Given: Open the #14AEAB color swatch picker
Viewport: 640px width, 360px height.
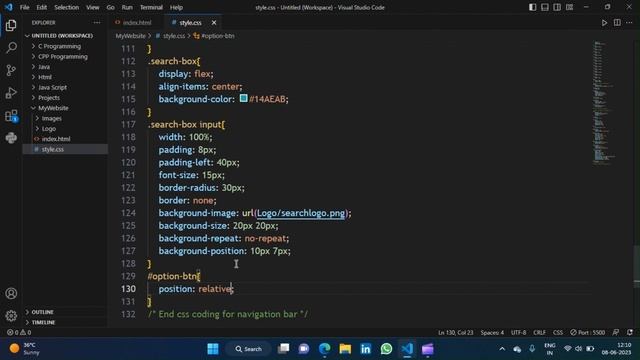Looking at the screenshot, I should point(244,98).
